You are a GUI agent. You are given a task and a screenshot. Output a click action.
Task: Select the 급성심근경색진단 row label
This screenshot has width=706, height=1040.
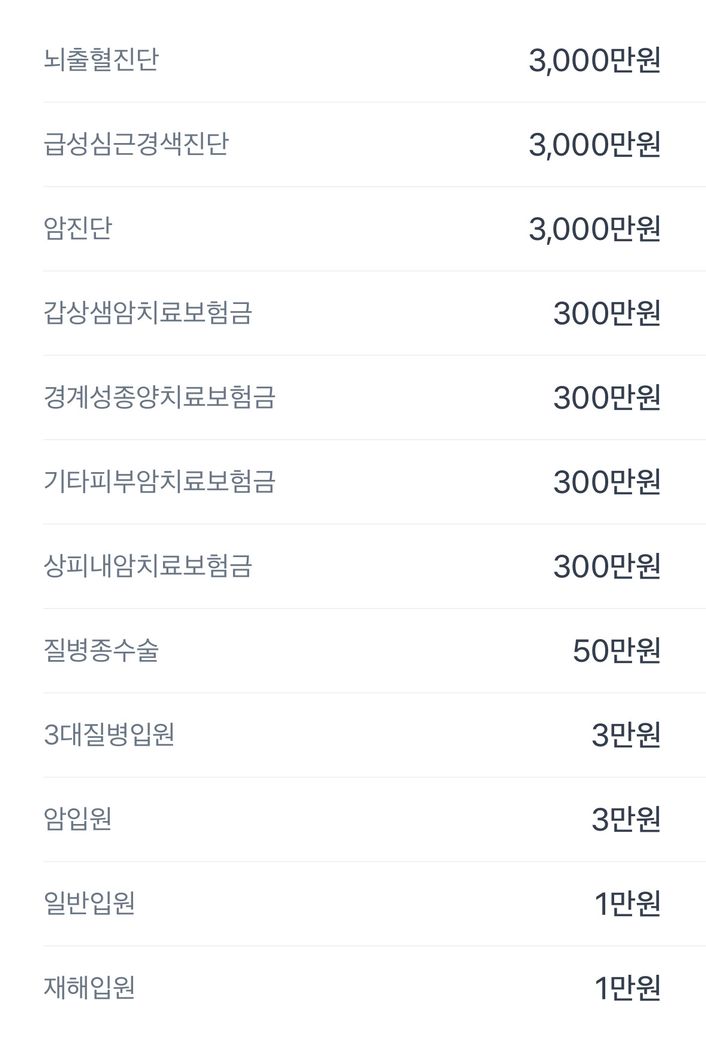(136, 144)
